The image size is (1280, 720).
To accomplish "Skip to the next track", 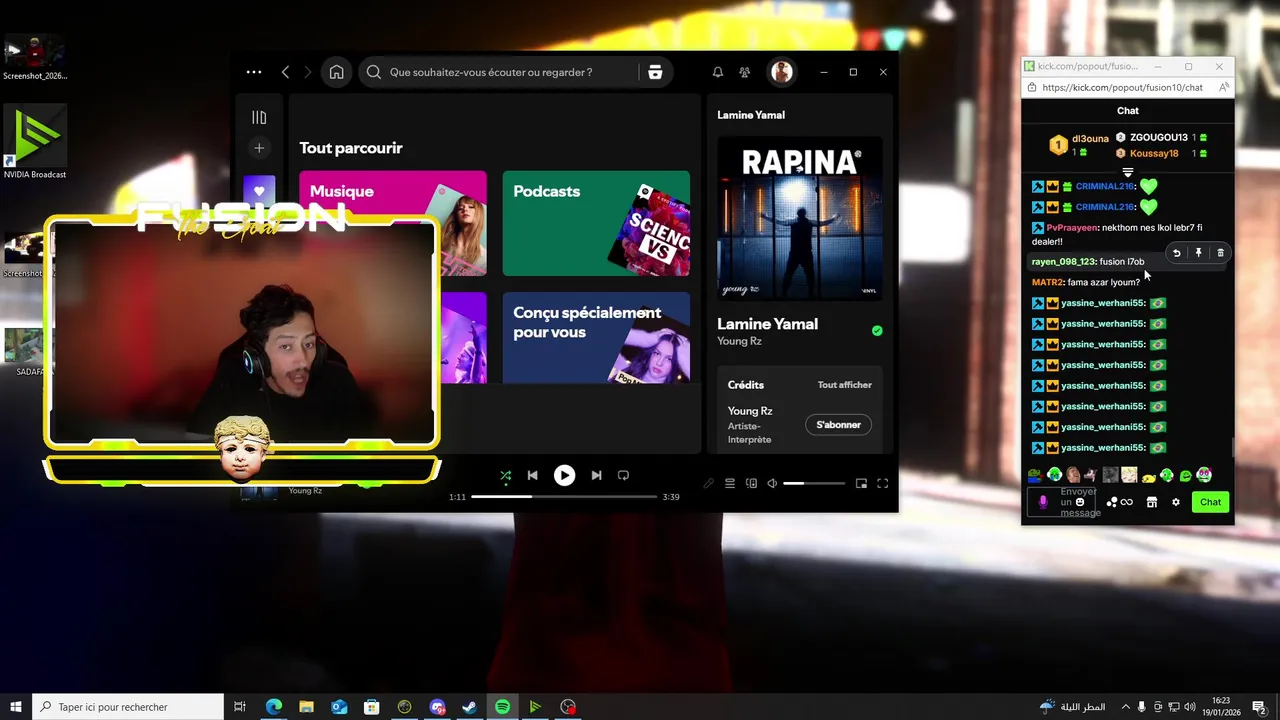I will [x=596, y=476].
